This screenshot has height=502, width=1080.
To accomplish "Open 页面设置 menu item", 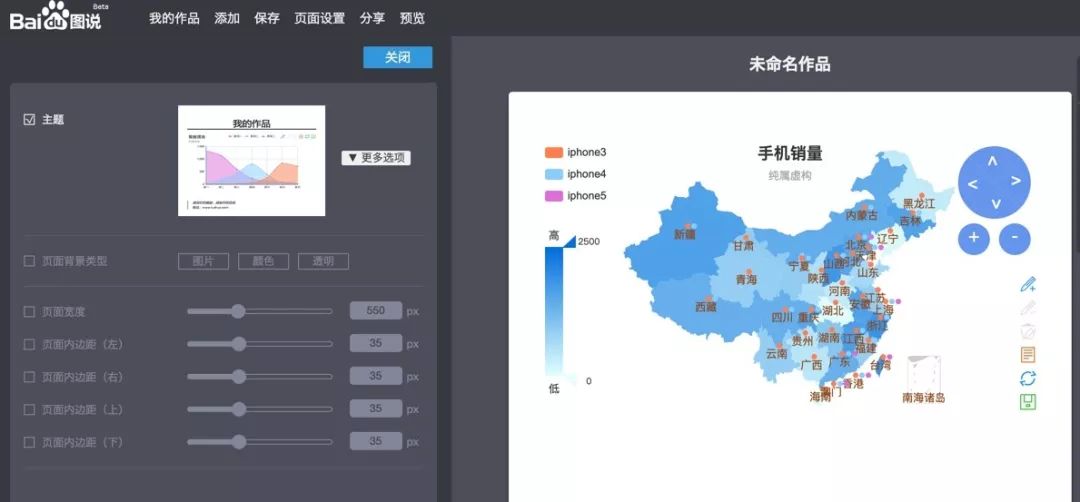I will 320,19.
